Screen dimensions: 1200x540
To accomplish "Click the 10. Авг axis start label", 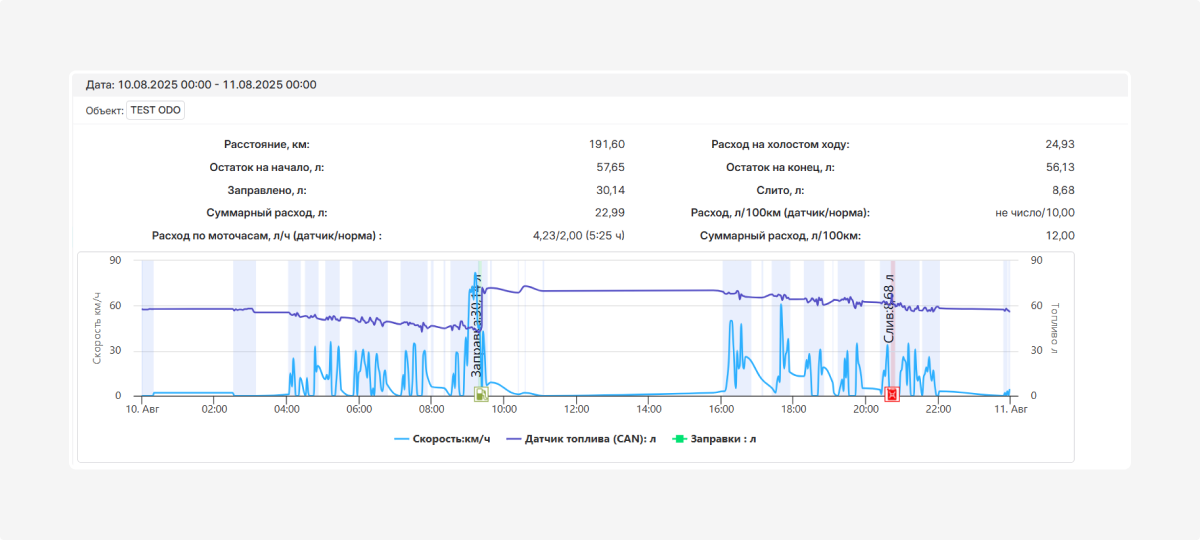I will pyautogui.click(x=142, y=410).
